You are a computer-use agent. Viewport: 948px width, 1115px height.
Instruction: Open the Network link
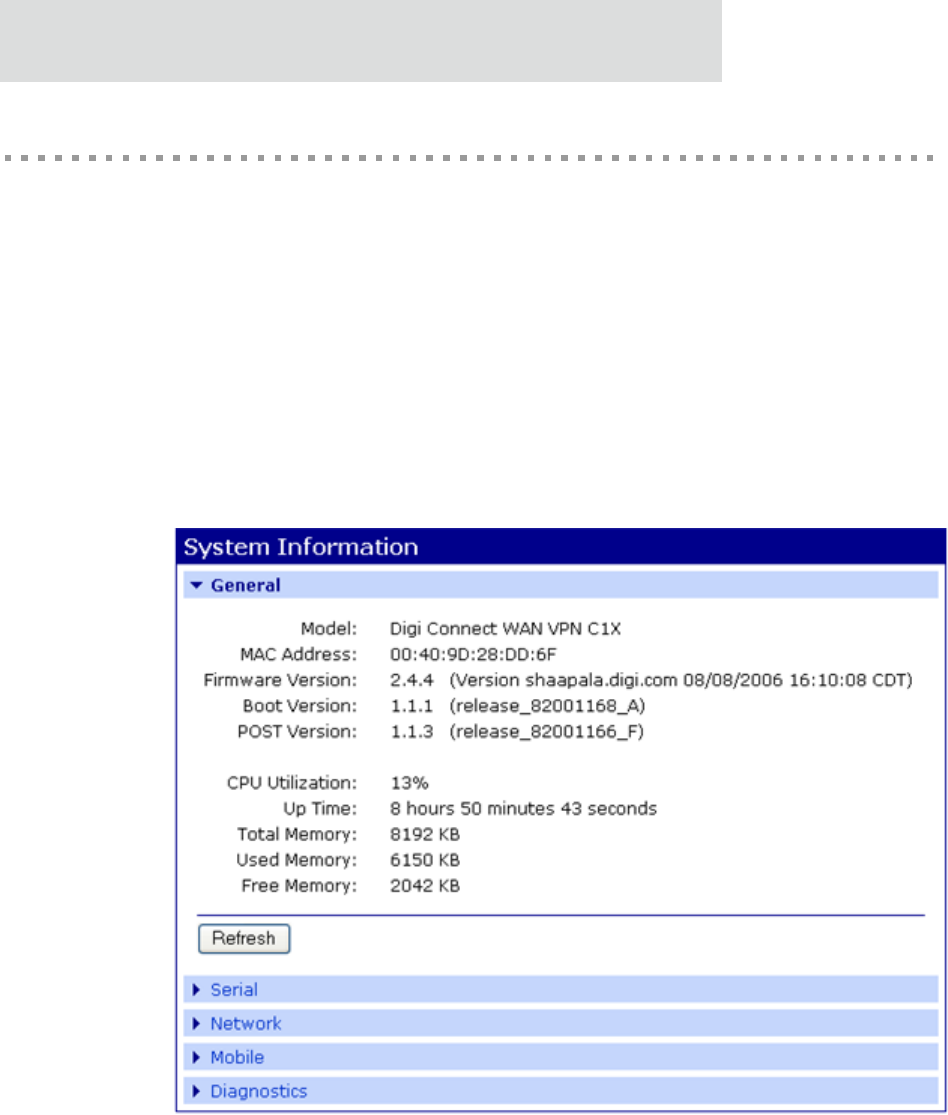[246, 1023]
